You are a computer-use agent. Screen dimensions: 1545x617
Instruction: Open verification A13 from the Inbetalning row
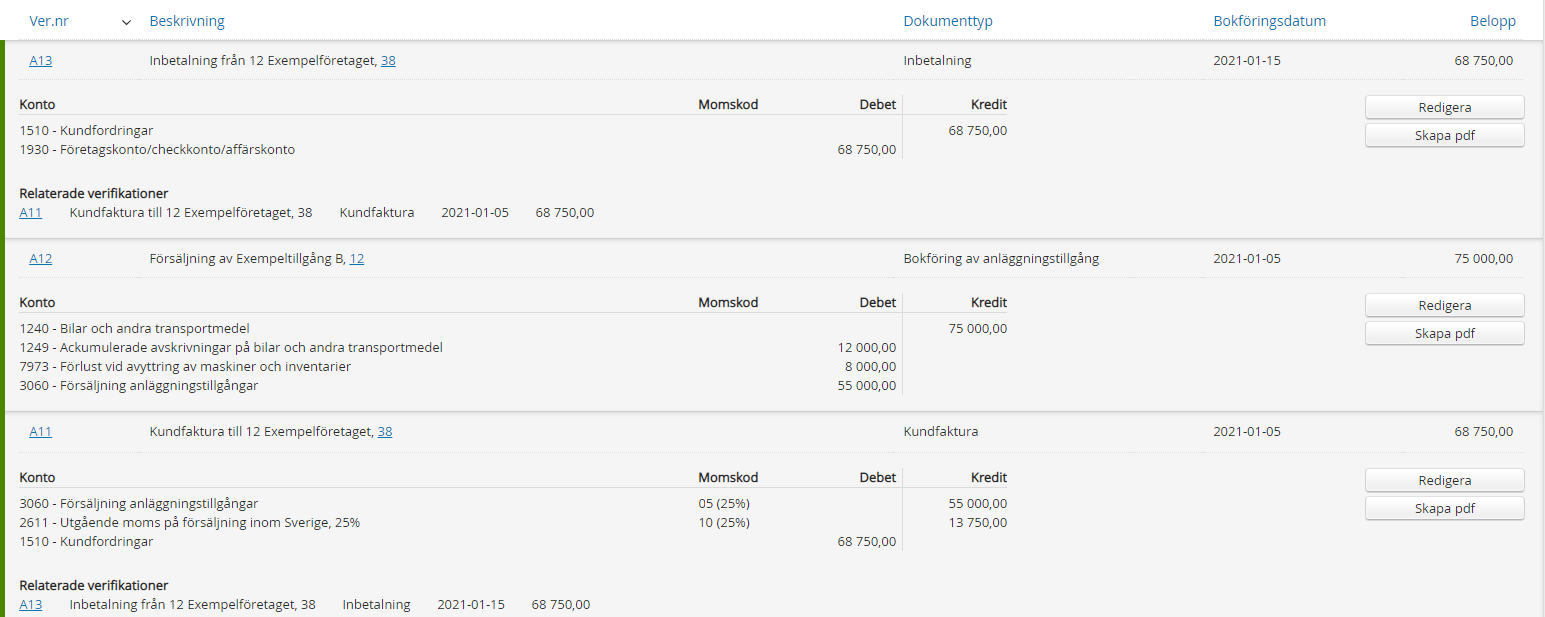pos(41,60)
